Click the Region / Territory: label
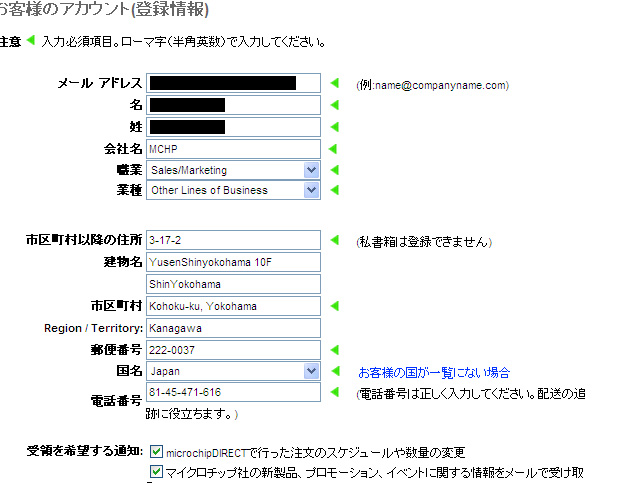 pos(94,328)
